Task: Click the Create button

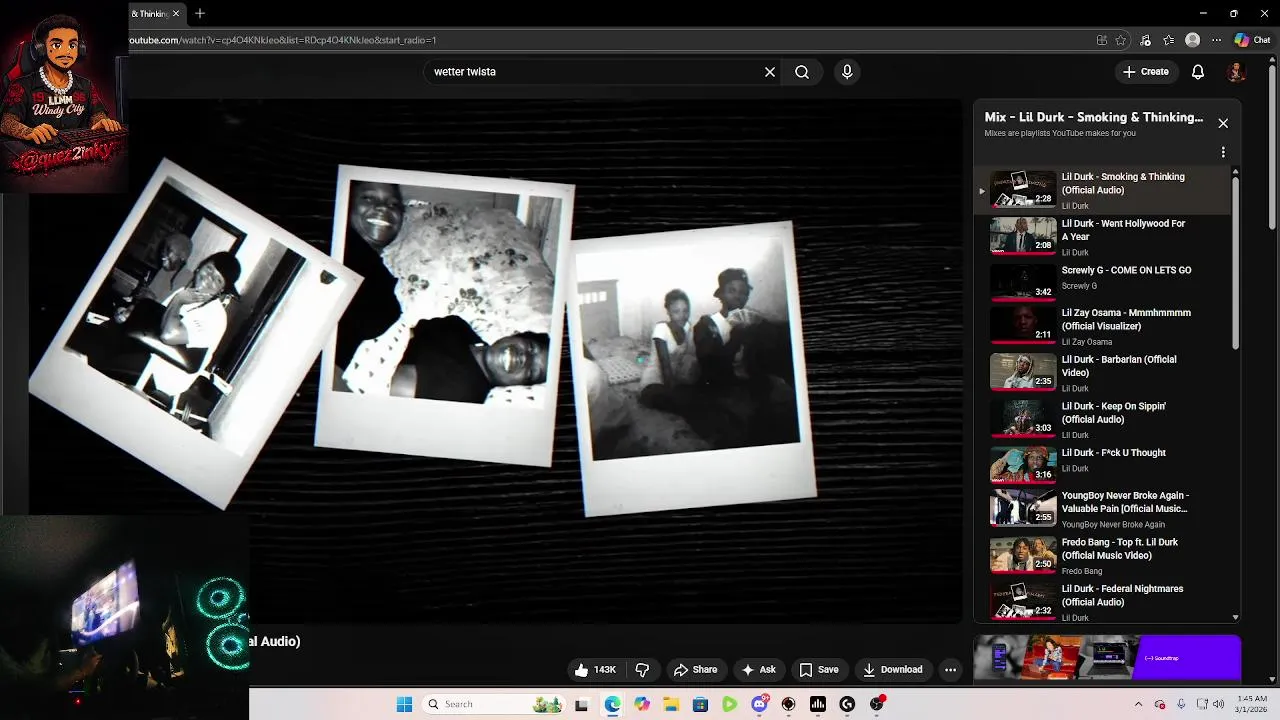Action: tap(1146, 72)
